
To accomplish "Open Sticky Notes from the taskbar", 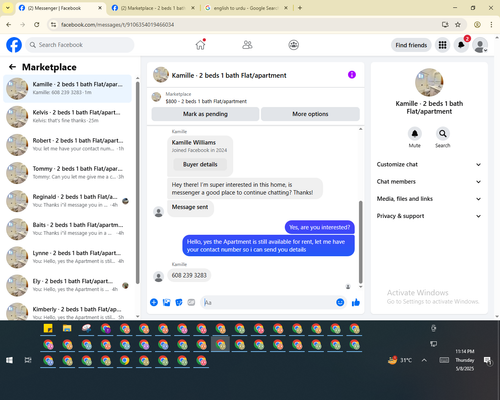I will 48,328.
